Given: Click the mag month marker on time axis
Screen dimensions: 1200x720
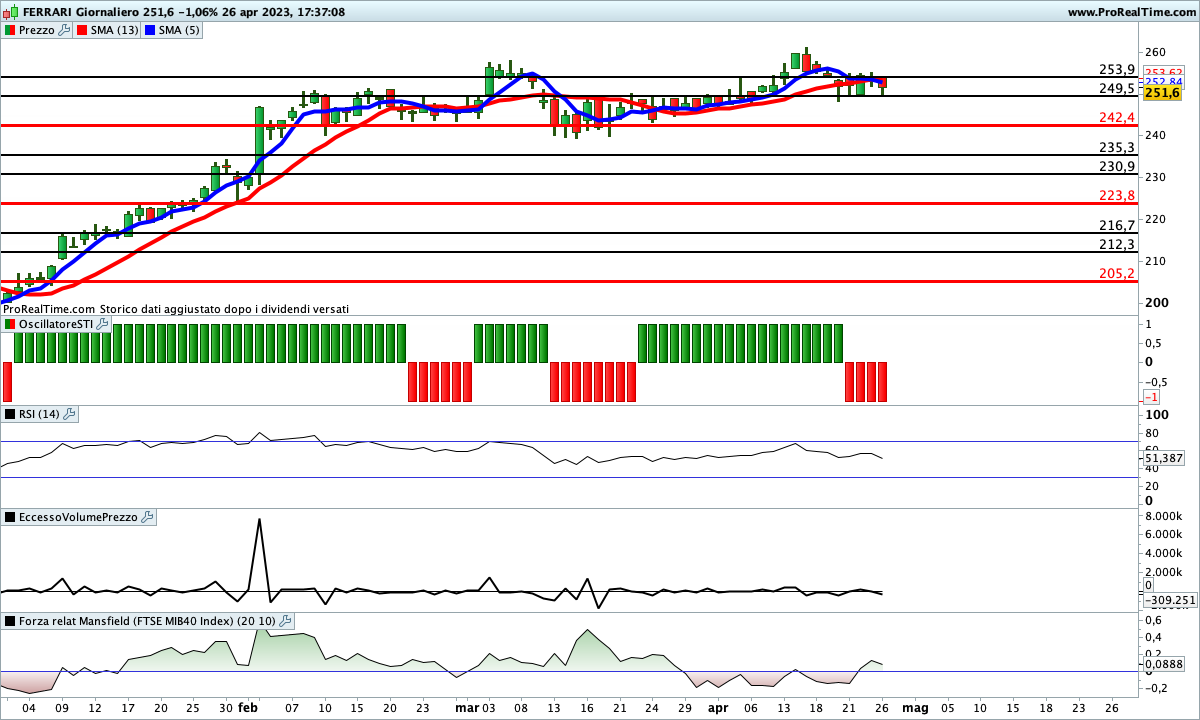Looking at the screenshot, I should click(x=915, y=707).
